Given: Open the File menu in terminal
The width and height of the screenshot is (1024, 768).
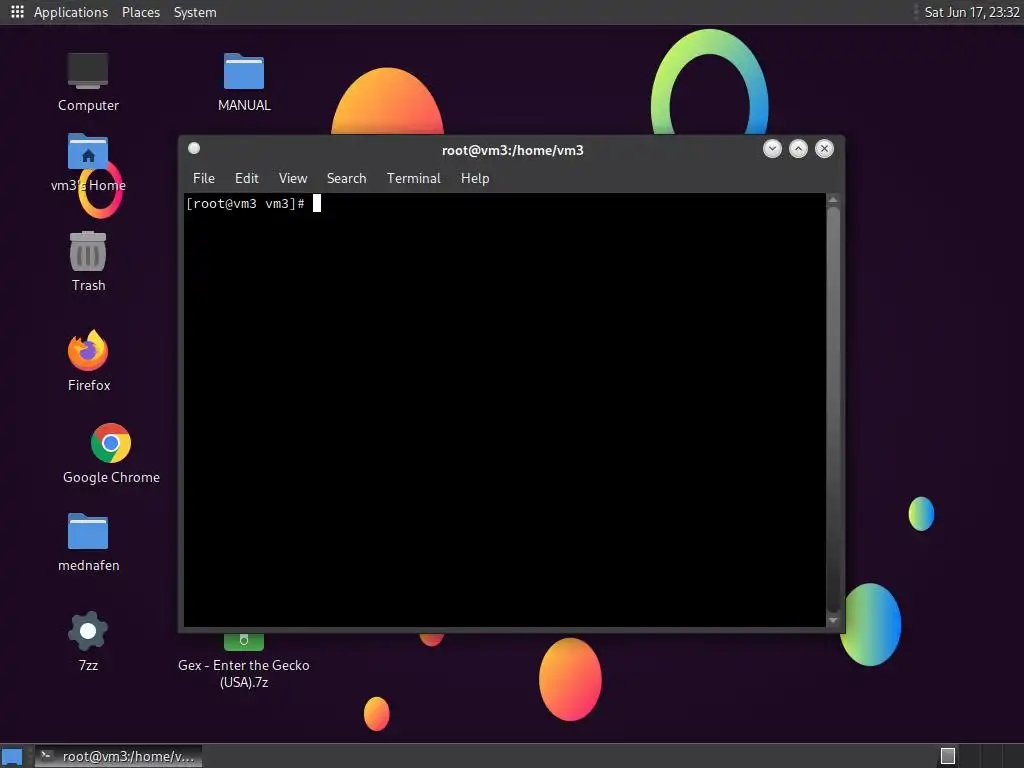Looking at the screenshot, I should tap(204, 178).
